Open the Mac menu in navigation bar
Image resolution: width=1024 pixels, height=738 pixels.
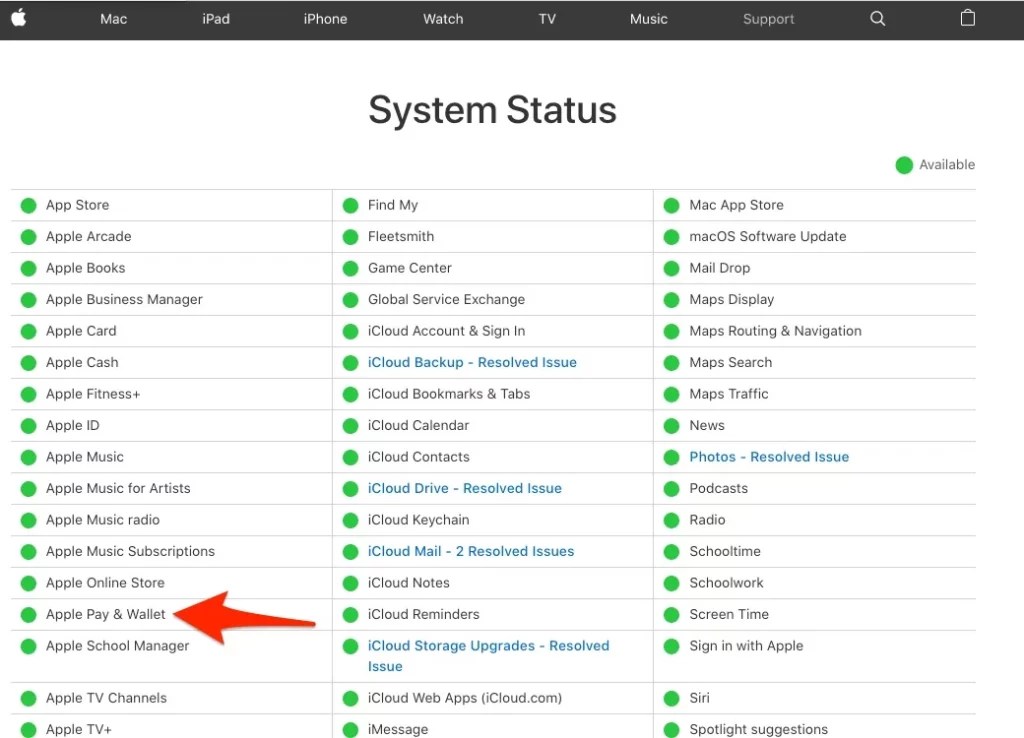(114, 19)
